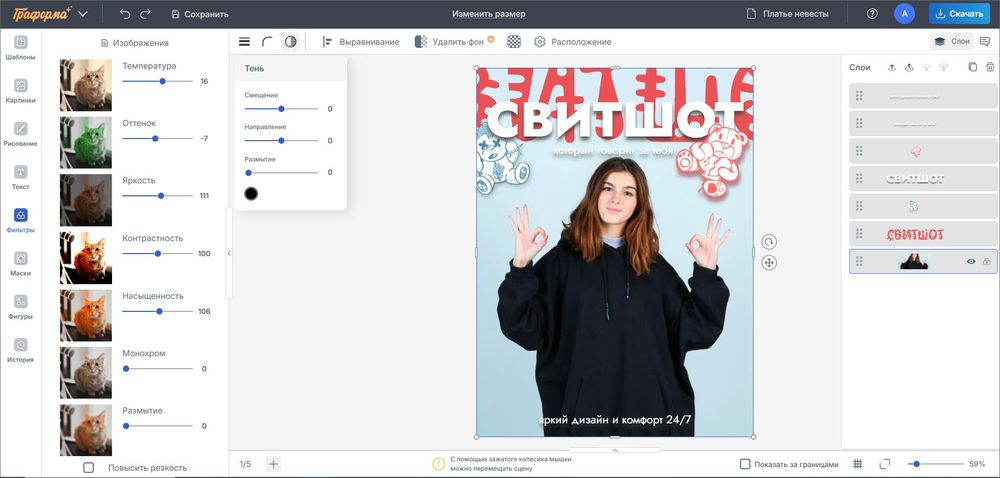Image resolution: width=1000 pixels, height=478 pixels.
Task: Select the corner rounding icon
Action: coord(267,41)
